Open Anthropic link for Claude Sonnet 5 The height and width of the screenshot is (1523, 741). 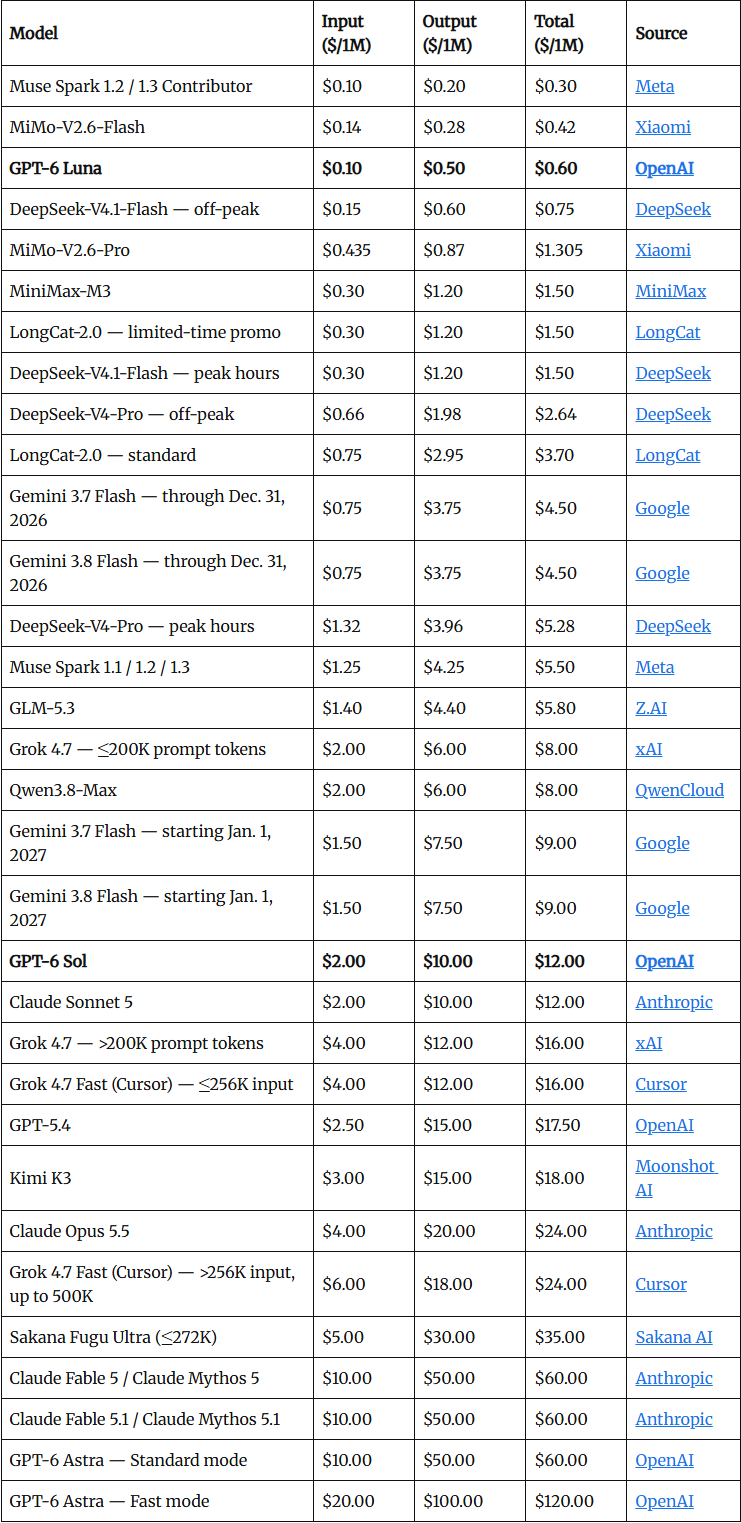[674, 1002]
